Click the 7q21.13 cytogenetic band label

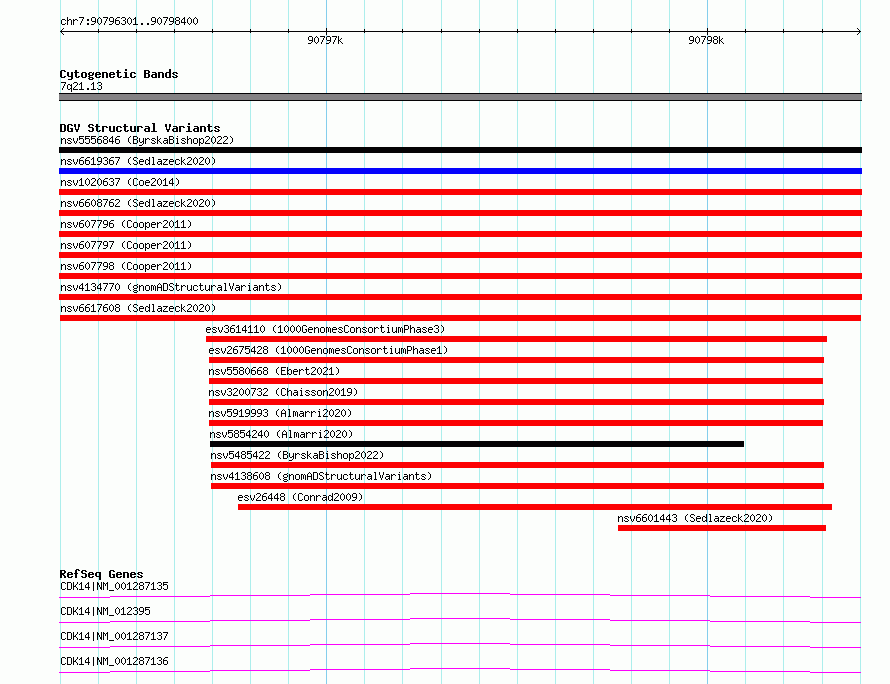tap(81, 86)
